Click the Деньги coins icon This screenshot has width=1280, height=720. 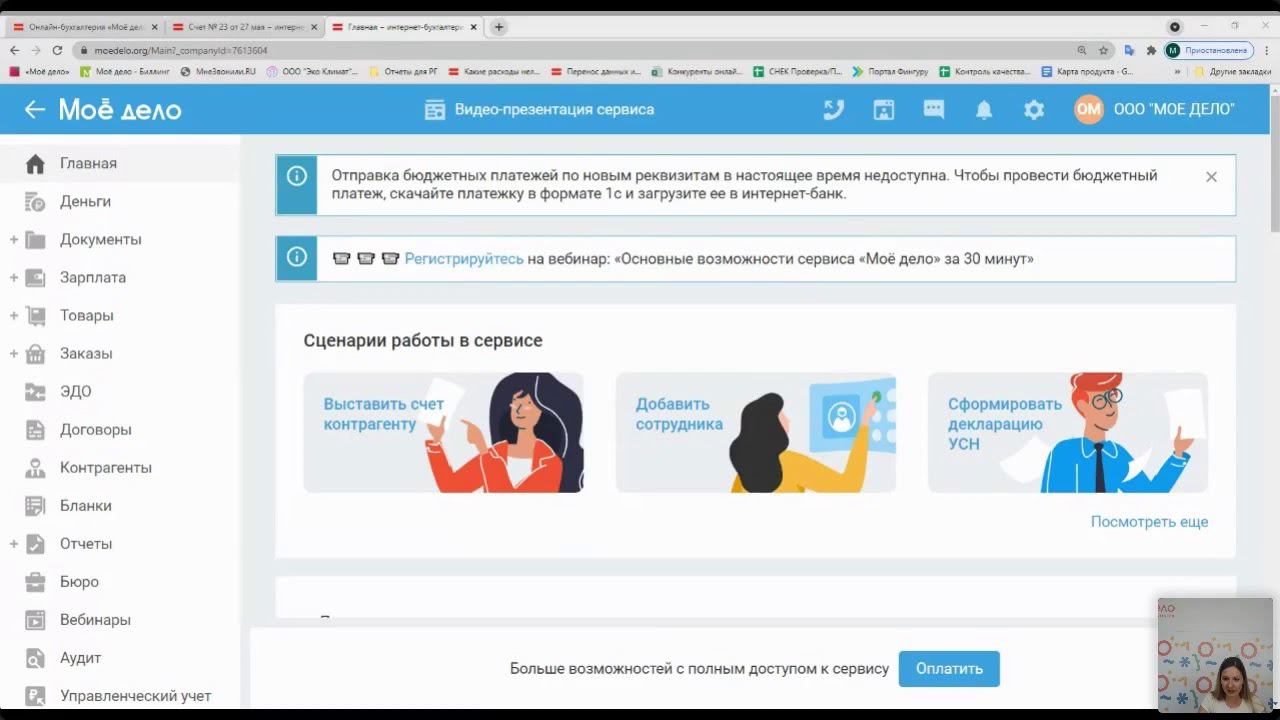click(x=35, y=202)
